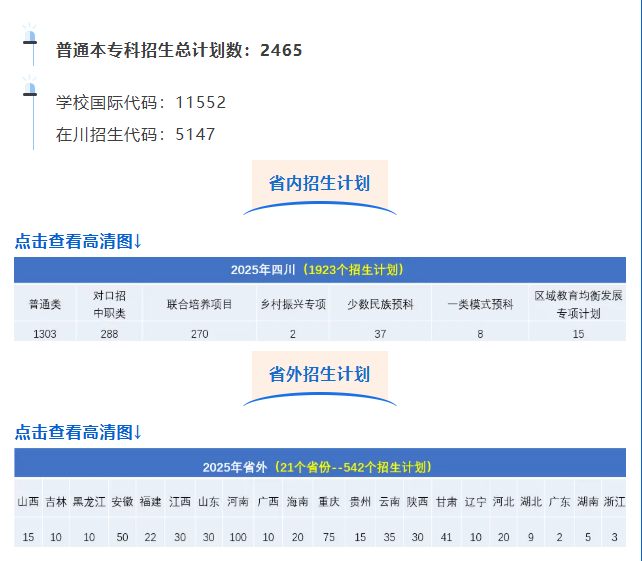
Task: Click the value 2 under 乡村振兴专项
Action: click(x=293, y=334)
